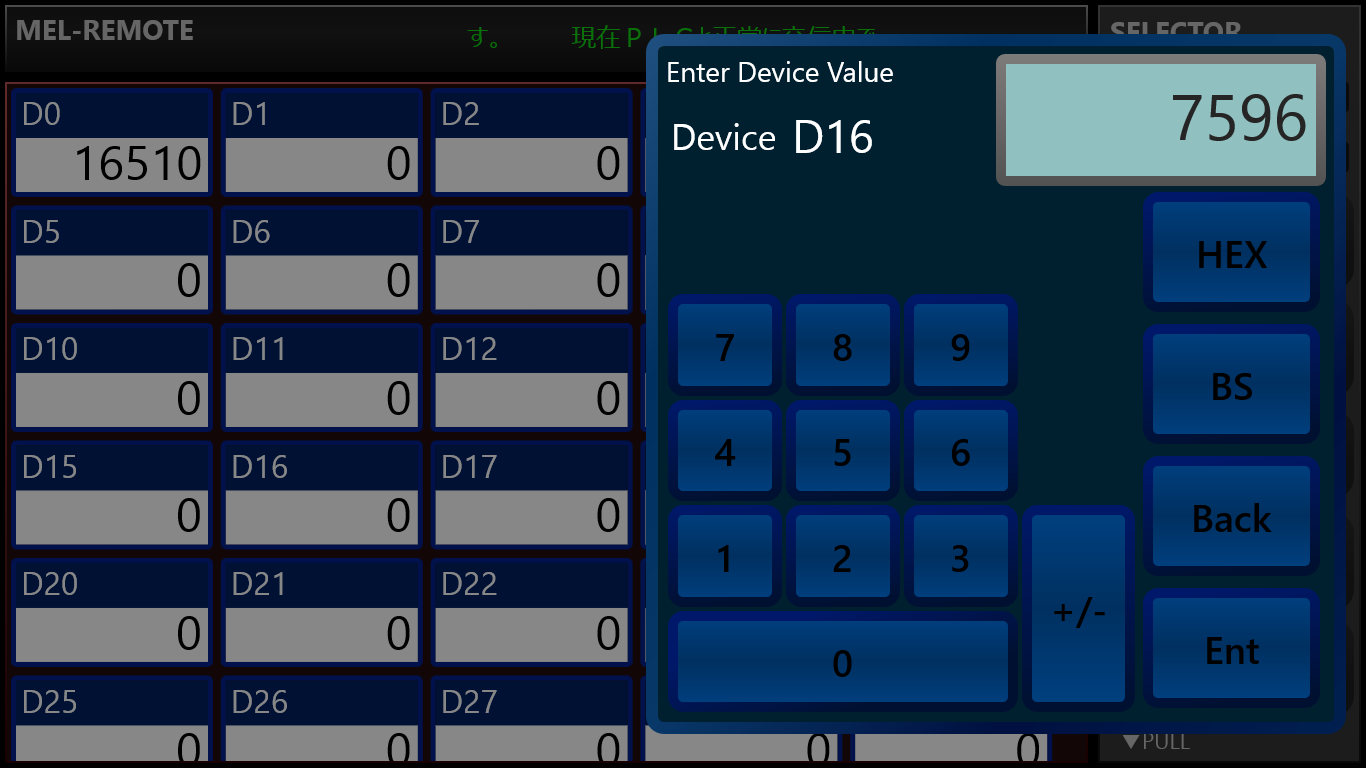Select the D16 device value cell
This screenshot has width=1366, height=768.
(x=322, y=517)
